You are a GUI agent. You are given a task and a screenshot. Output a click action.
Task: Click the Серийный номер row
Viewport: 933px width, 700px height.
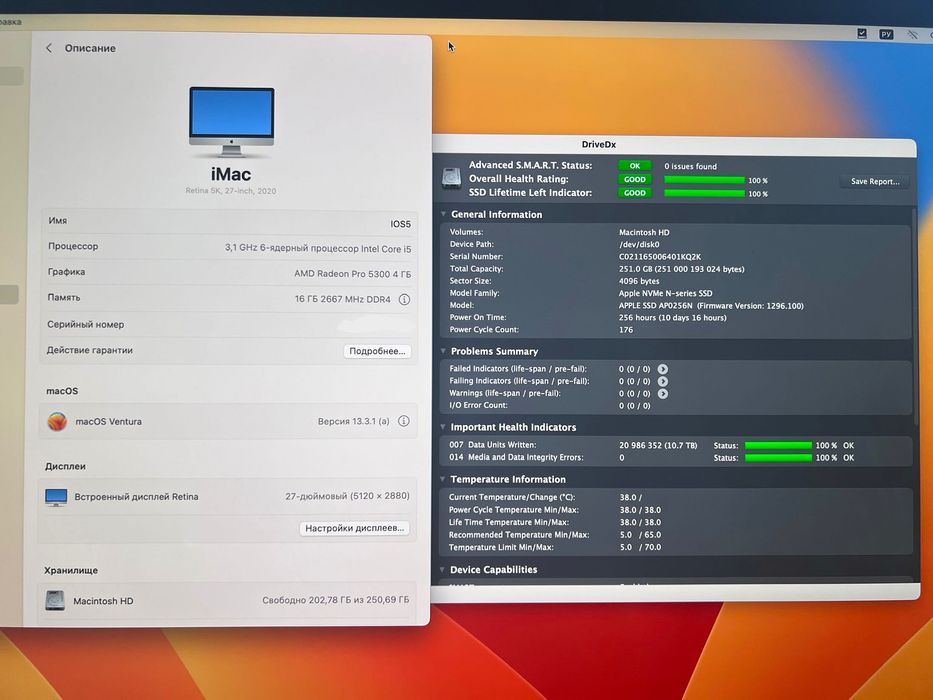229,324
